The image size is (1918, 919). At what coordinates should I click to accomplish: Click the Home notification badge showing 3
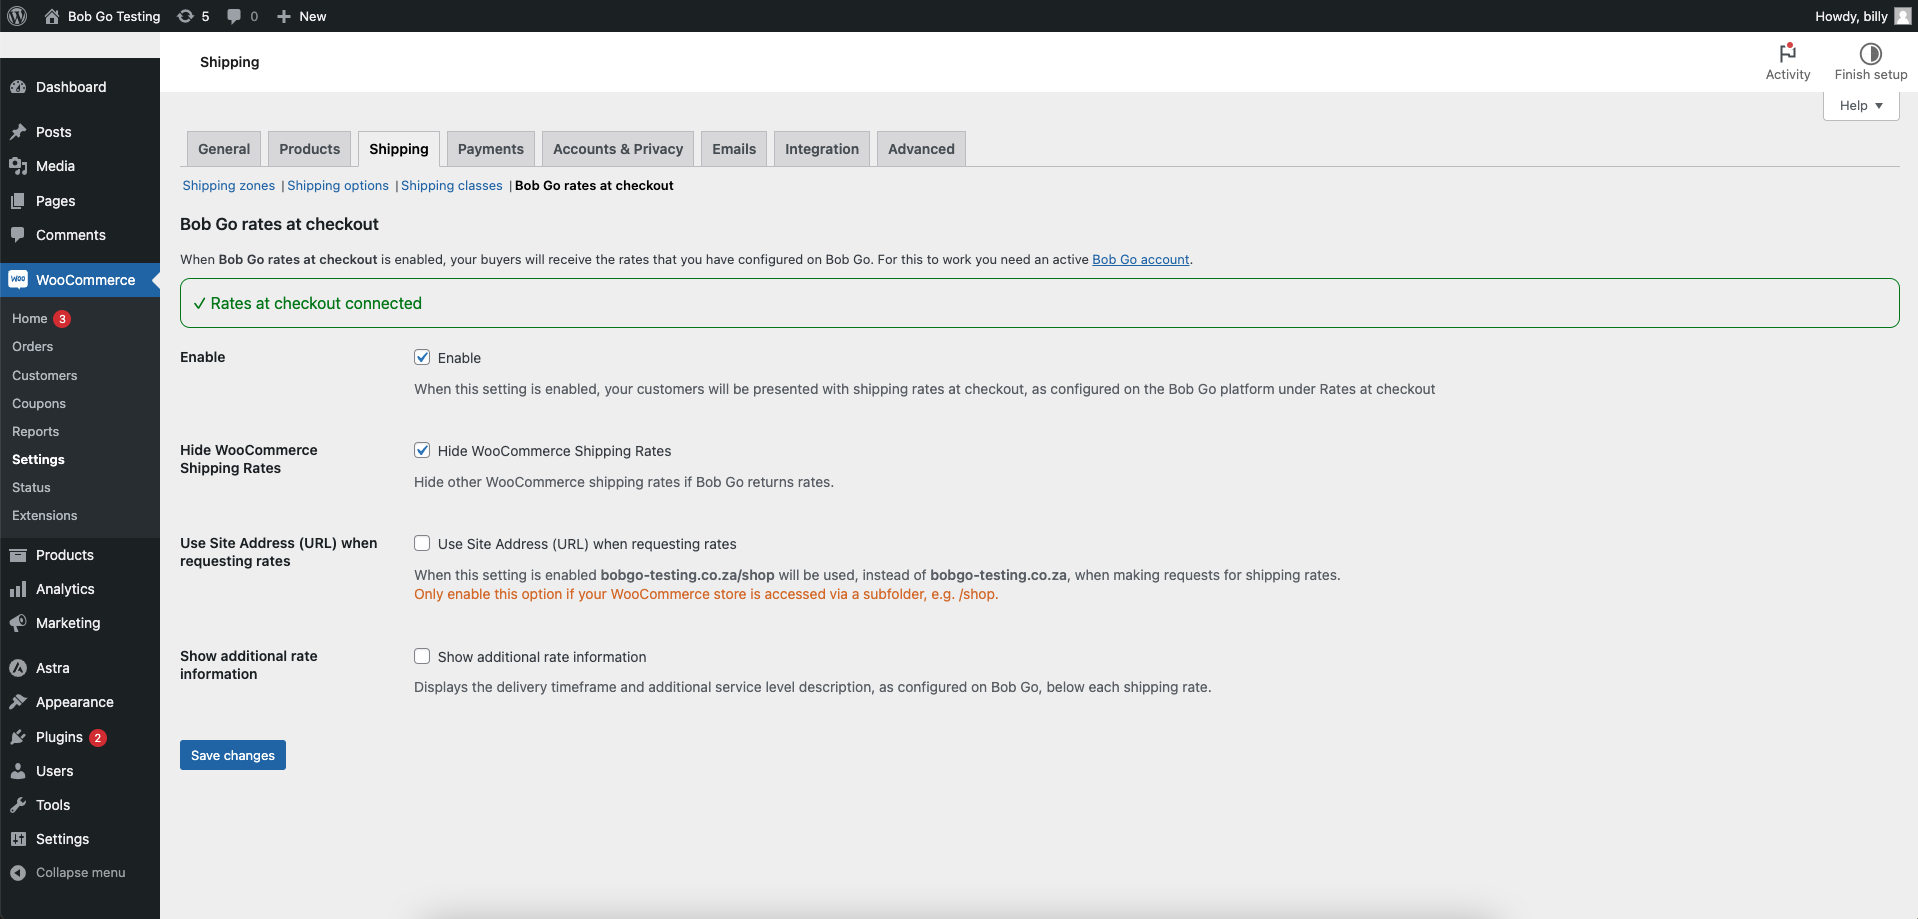pos(62,319)
